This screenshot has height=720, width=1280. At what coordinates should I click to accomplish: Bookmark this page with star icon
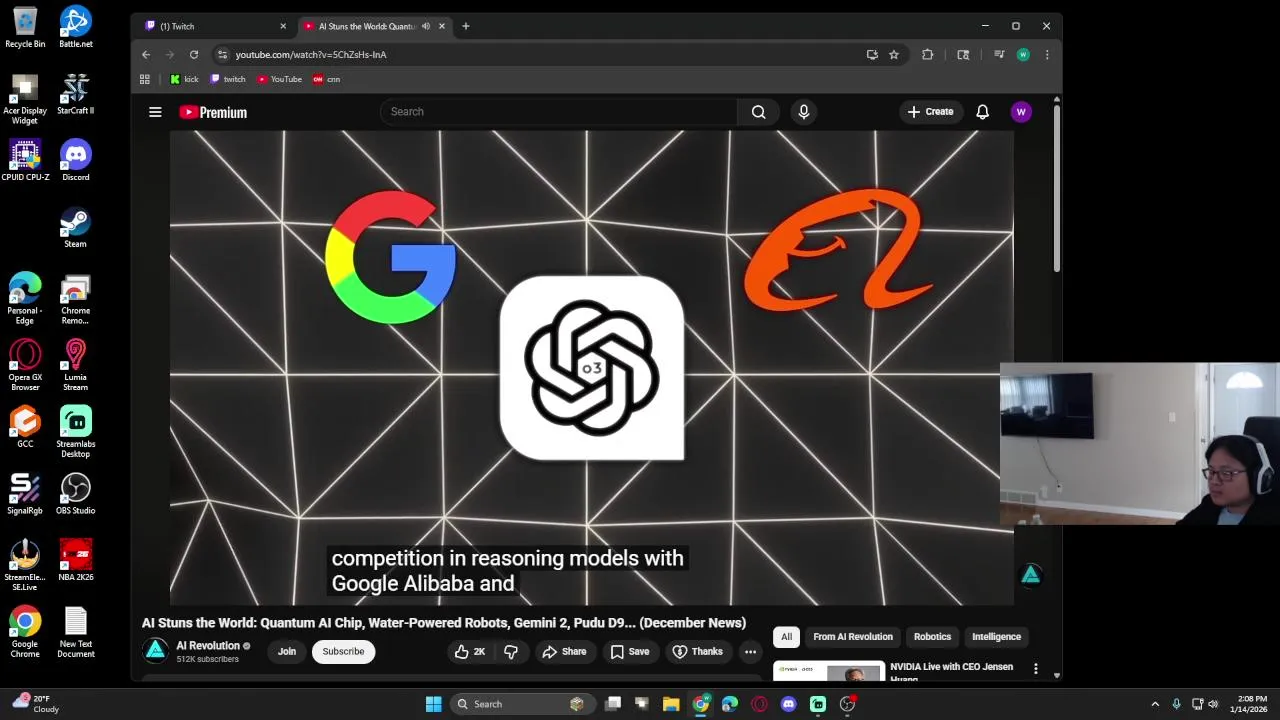point(894,54)
